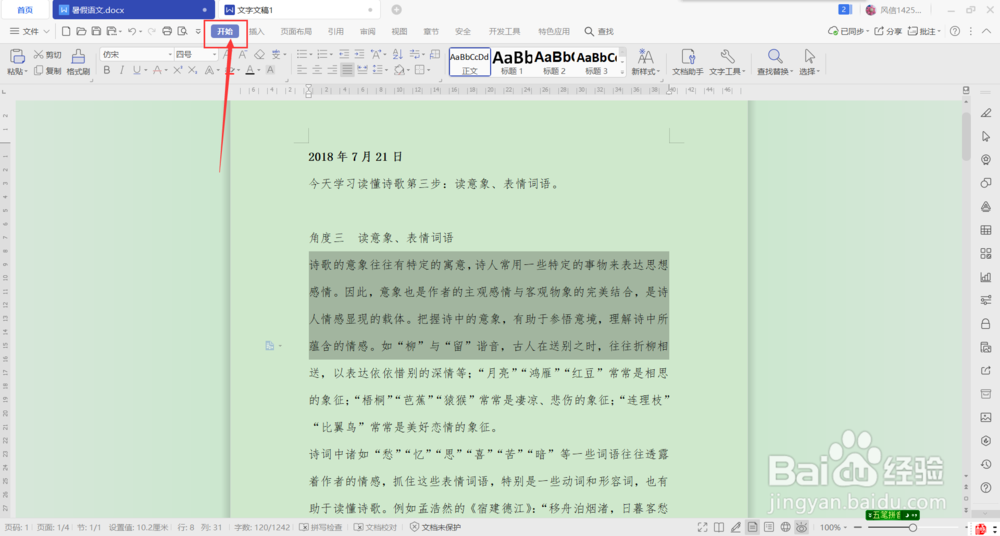Viewport: 1000px width, 536px height.
Task: Expand the 文件 menu arrow
Action: tap(47, 31)
